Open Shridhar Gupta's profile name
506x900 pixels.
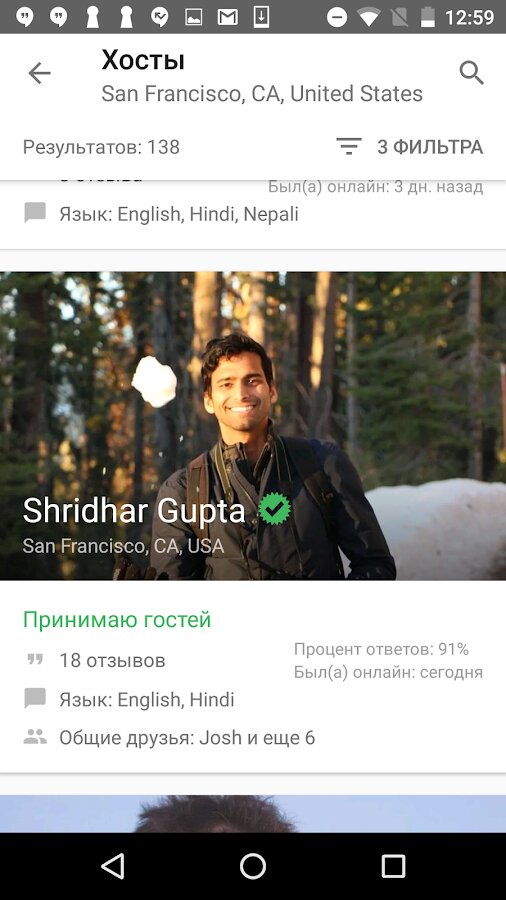(x=134, y=510)
